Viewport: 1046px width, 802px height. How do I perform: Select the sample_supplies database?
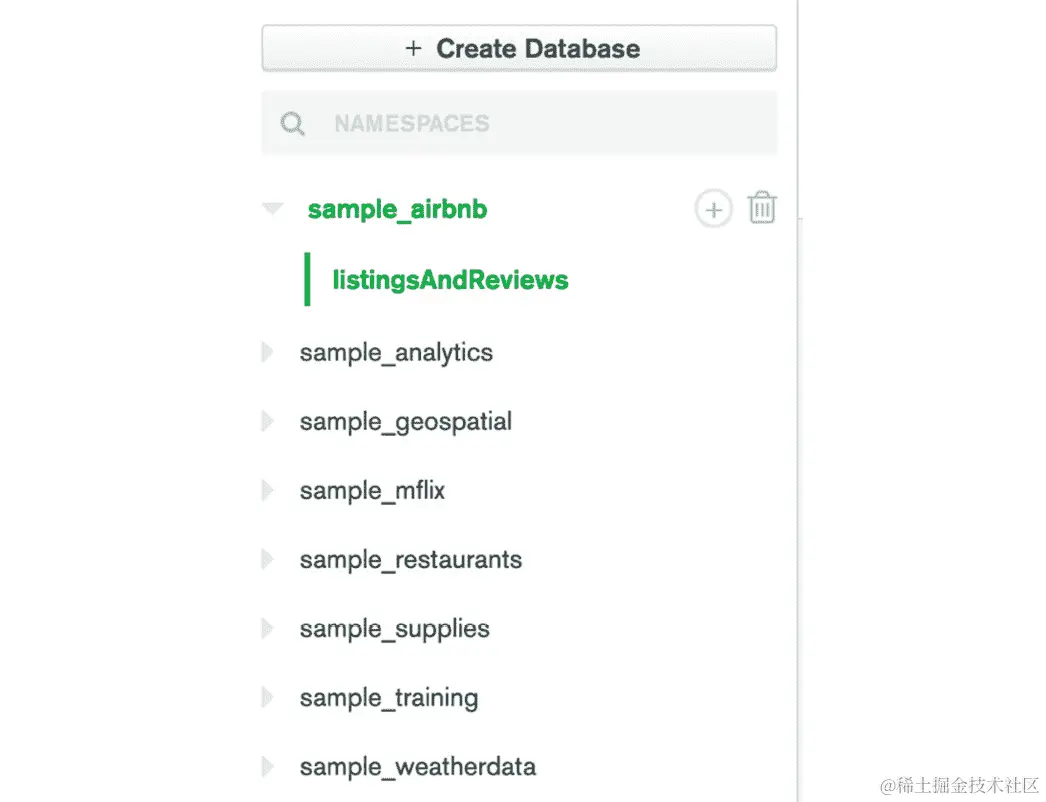pos(394,629)
